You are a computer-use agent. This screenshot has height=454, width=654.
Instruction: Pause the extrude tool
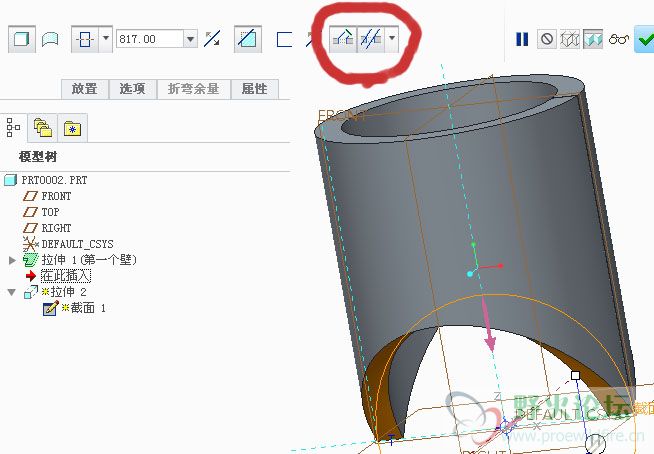(522, 39)
